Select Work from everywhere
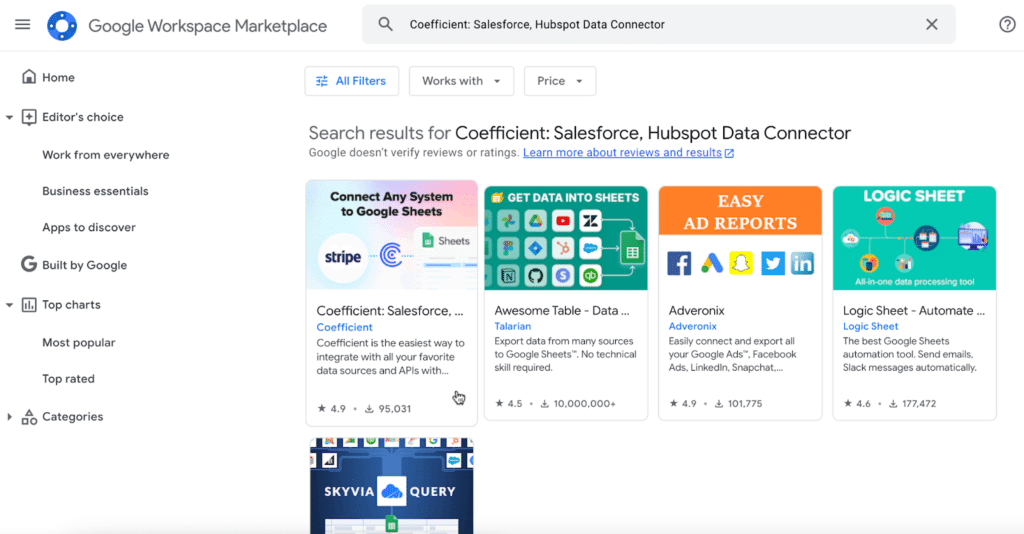Screen dimensions: 1024x534 click(x=105, y=155)
